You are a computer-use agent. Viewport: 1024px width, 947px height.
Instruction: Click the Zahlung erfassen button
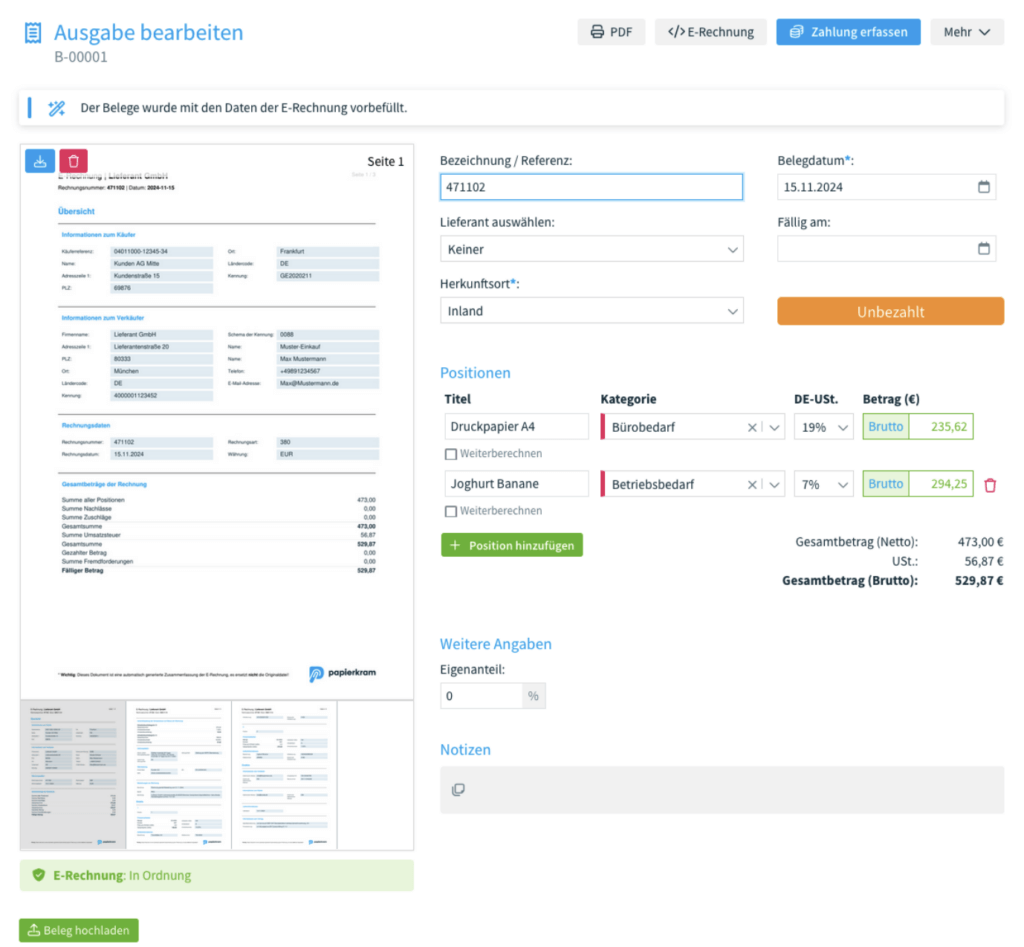[x=848, y=32]
